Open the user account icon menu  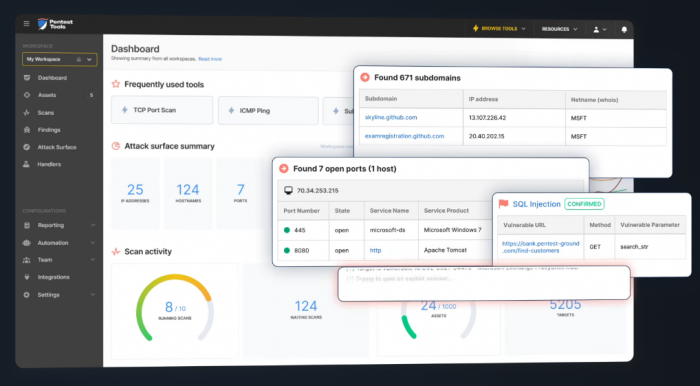(600, 29)
